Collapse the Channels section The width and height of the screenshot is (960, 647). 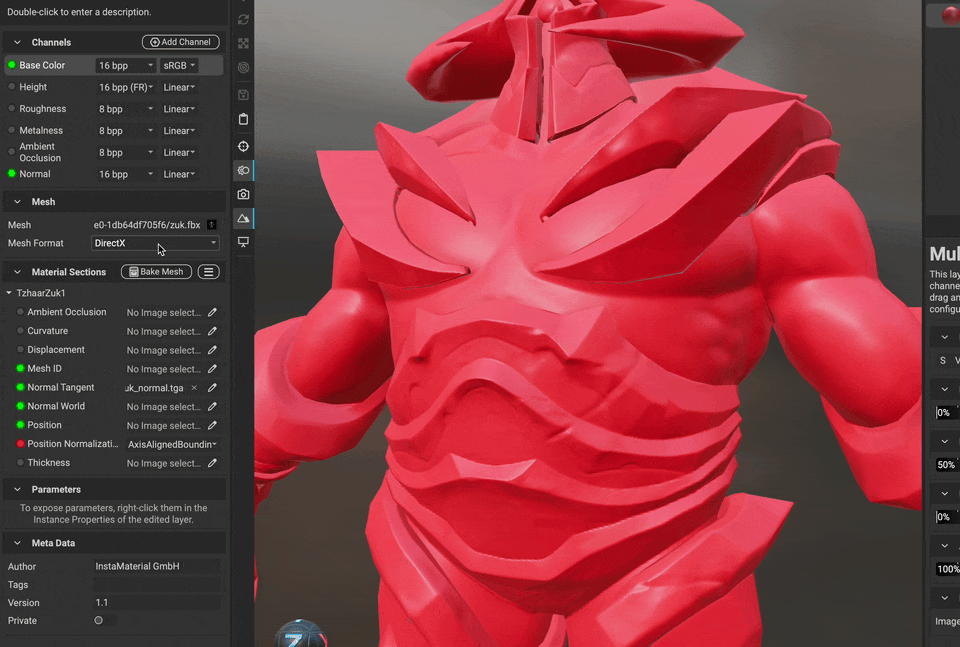coord(17,42)
